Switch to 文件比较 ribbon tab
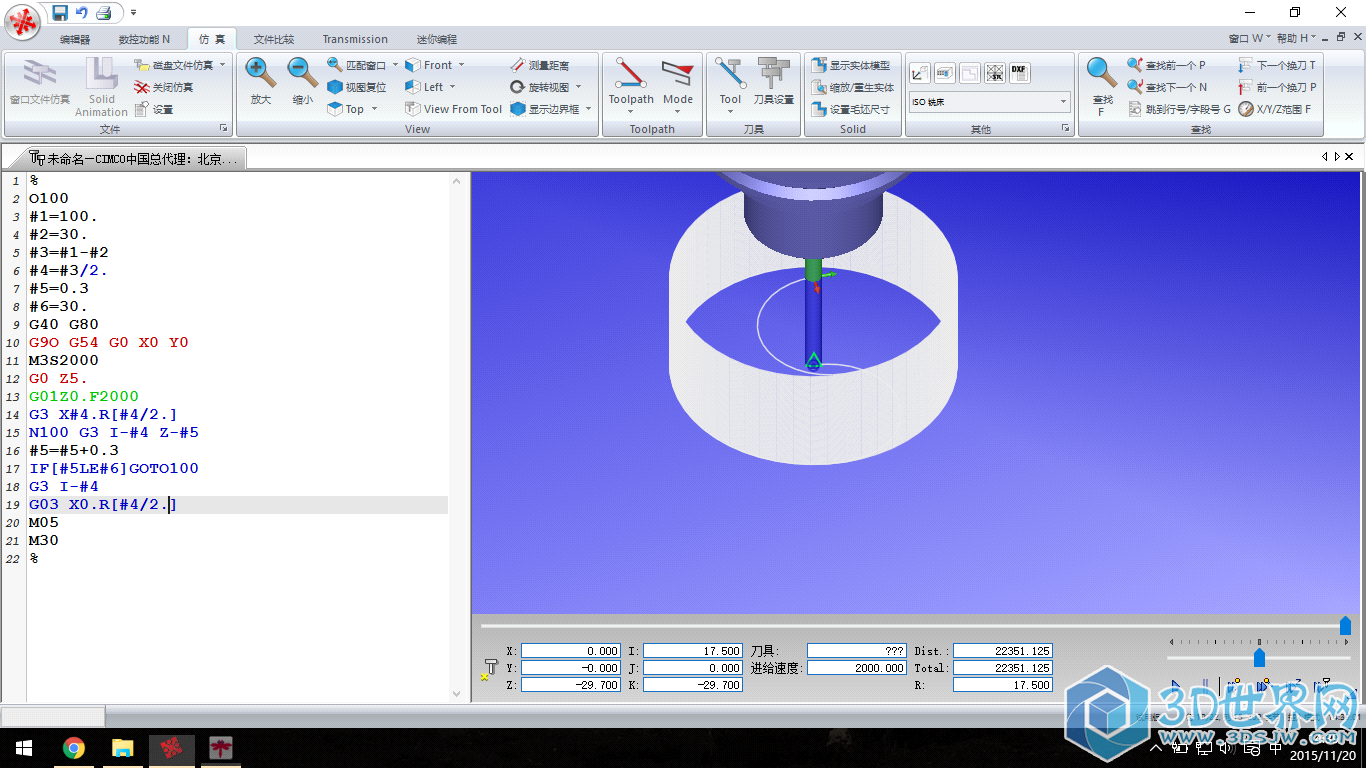The width and height of the screenshot is (1366, 768). (273, 40)
